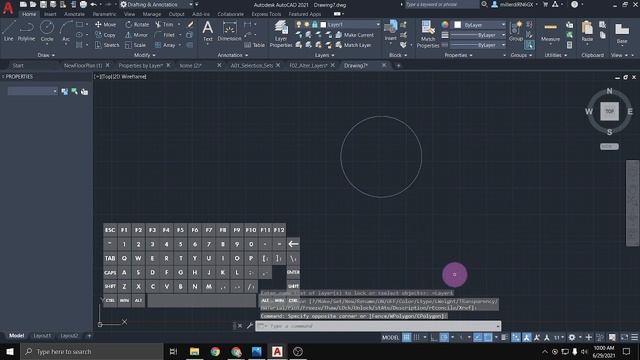Open Windows Start menu
Screen dimensions: 640x360
pos(9,351)
